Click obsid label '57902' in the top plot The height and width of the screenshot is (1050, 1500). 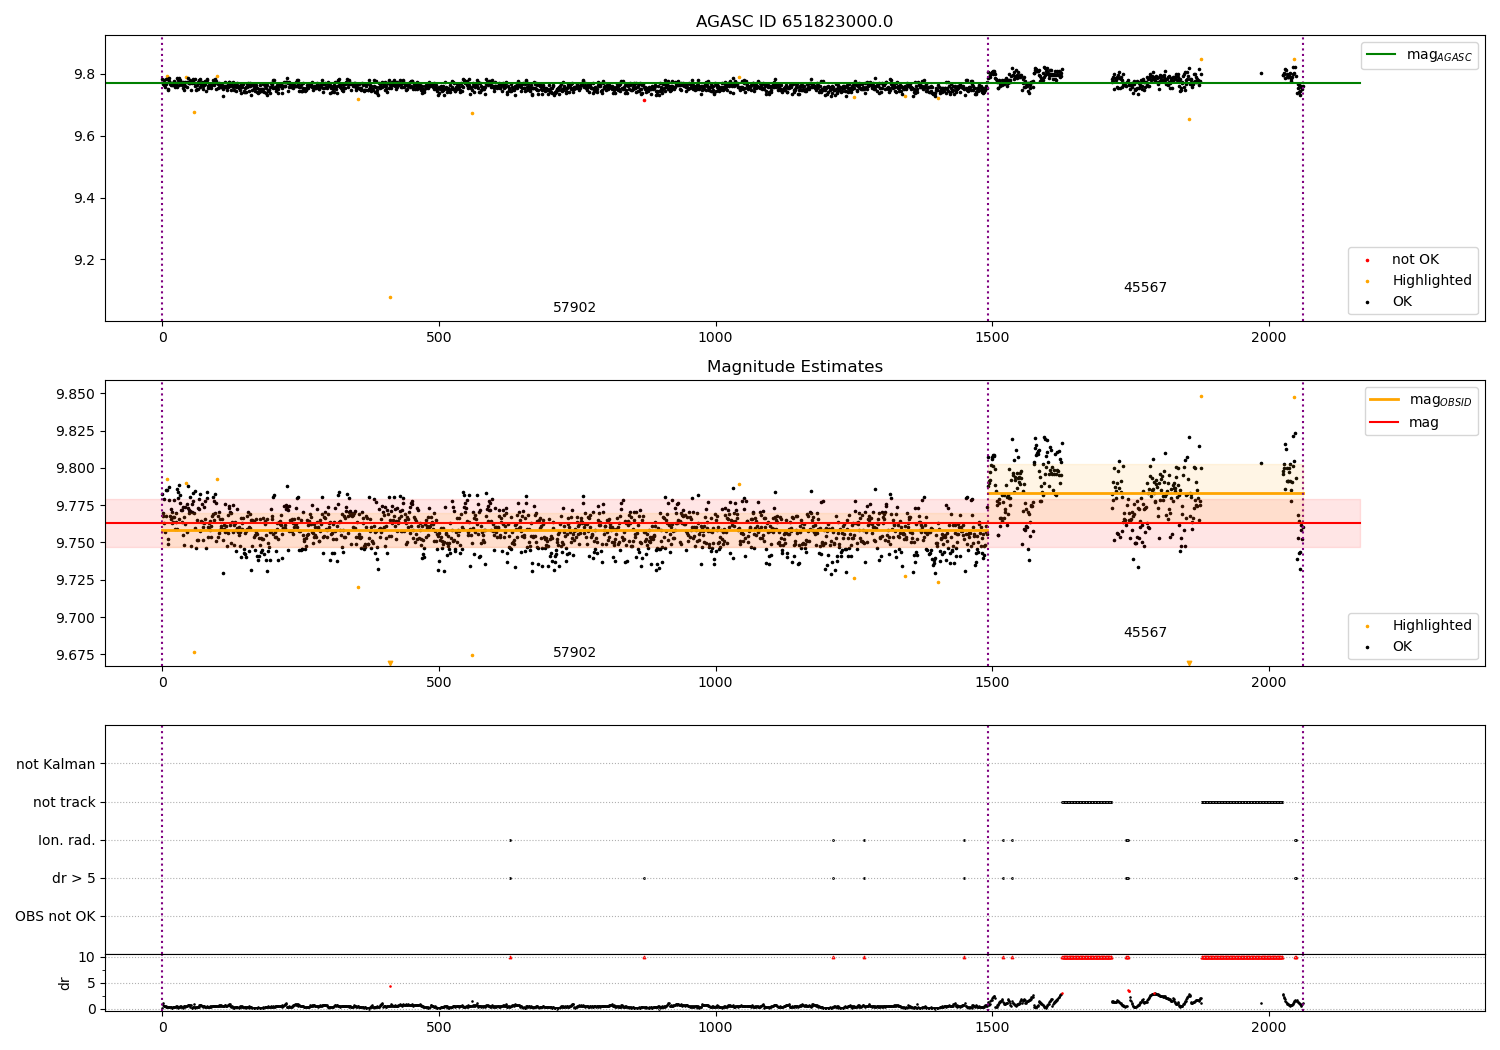tap(574, 308)
